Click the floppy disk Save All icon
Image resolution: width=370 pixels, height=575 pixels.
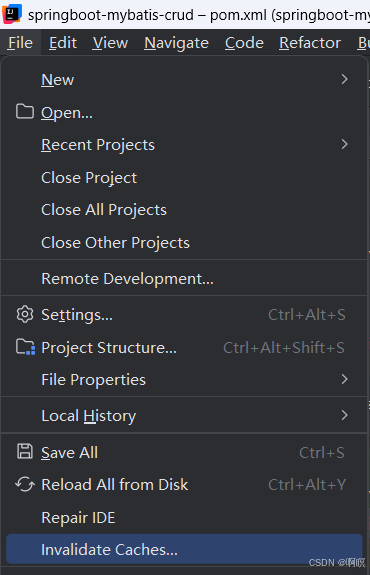[25, 451]
